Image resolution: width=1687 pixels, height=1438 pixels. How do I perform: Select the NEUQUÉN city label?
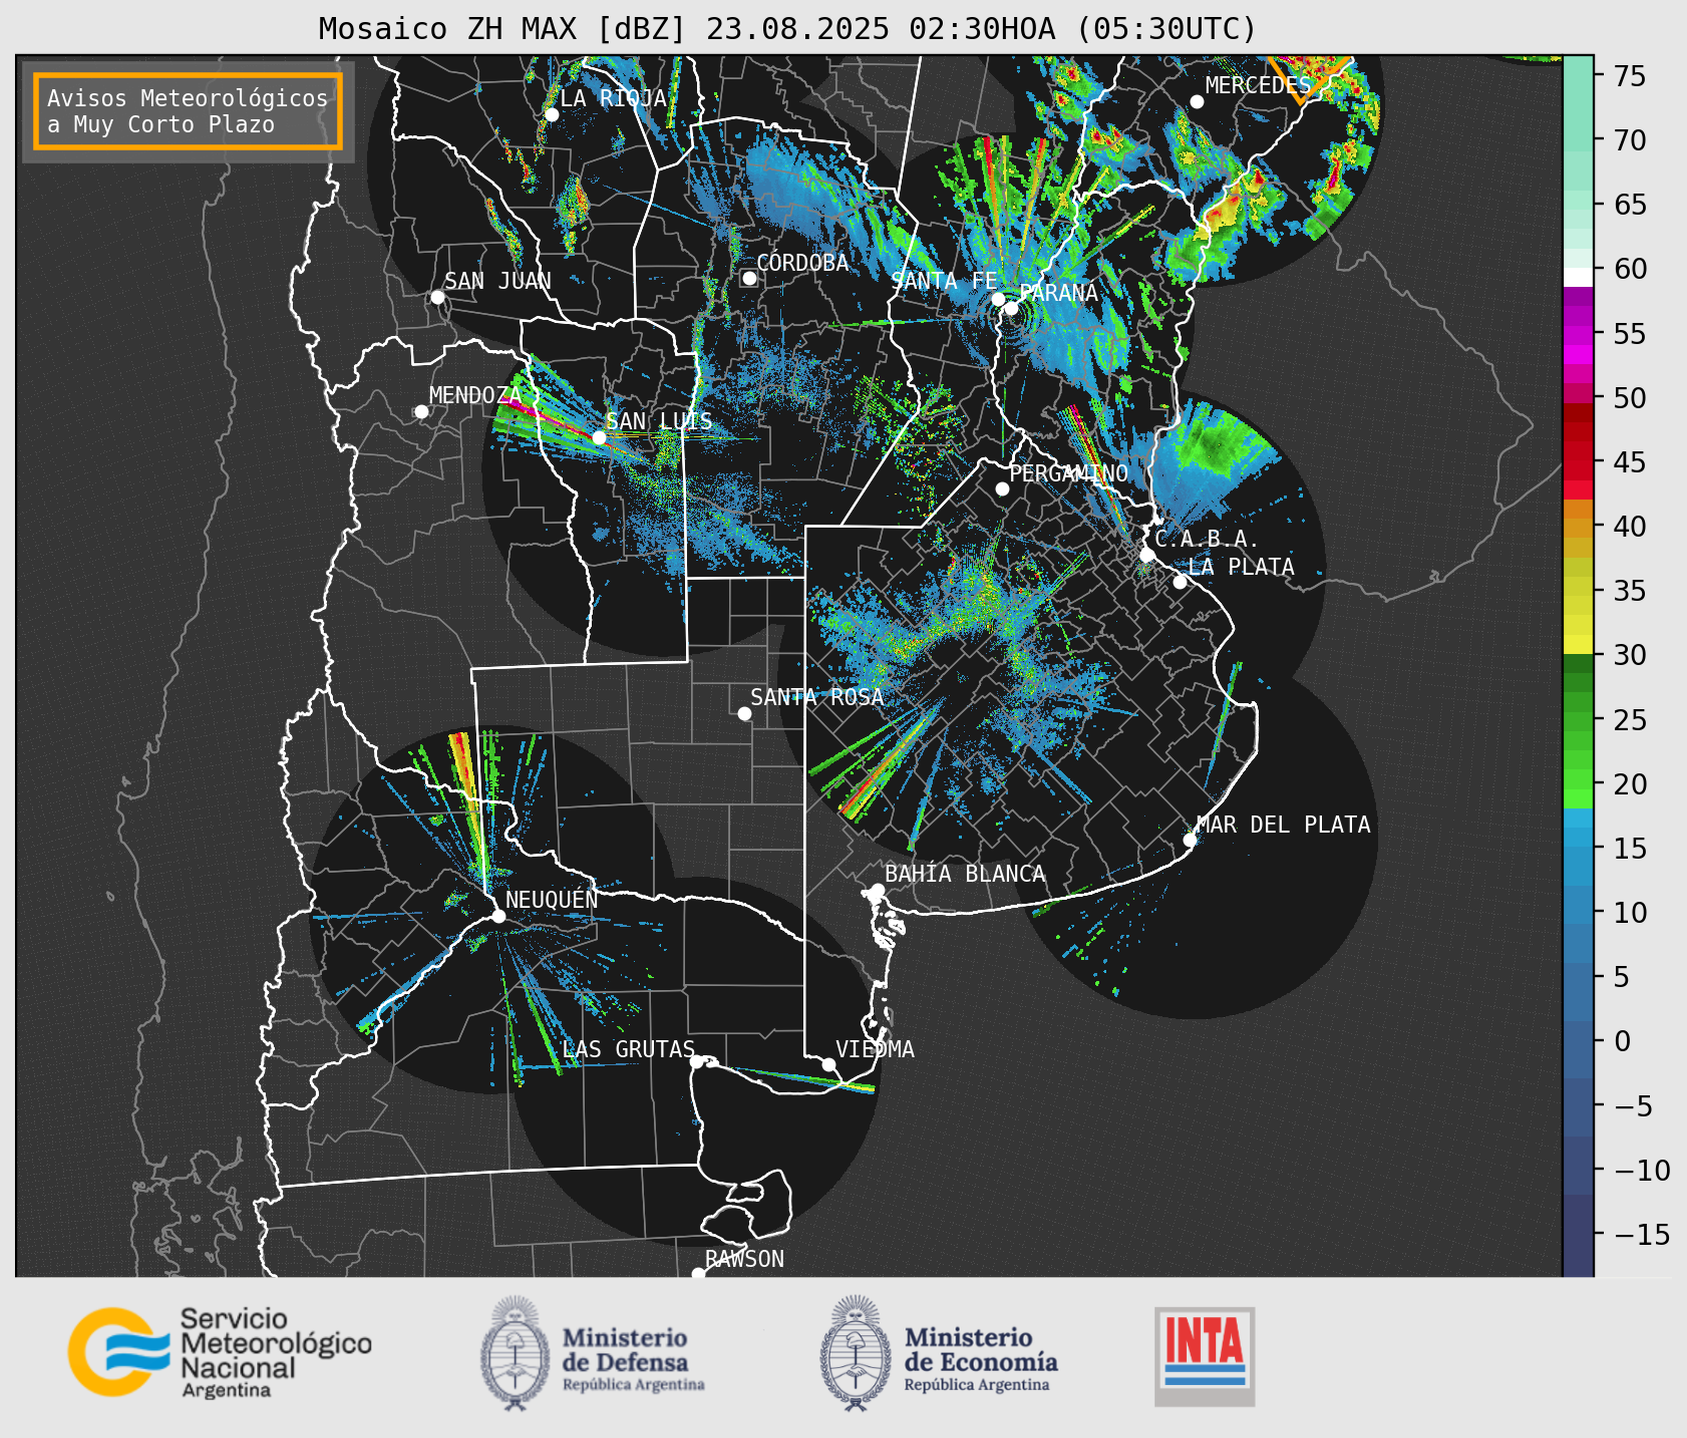[552, 899]
